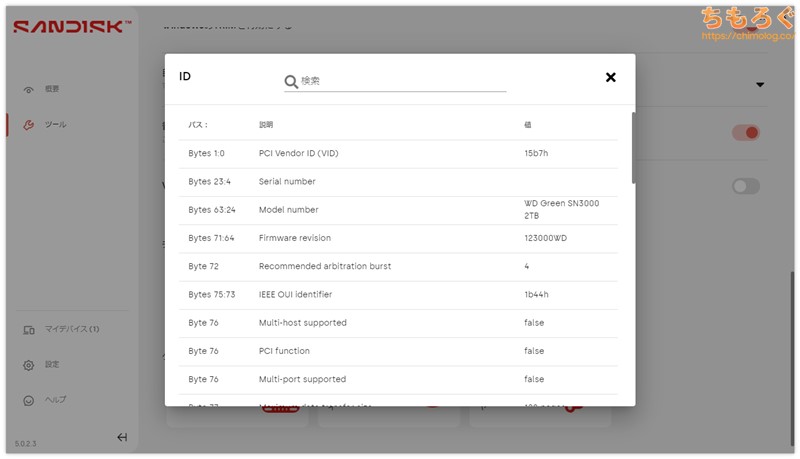800x459 pixels.
Task: Expand the dropdown arrow behind the dialog
Action: [760, 85]
